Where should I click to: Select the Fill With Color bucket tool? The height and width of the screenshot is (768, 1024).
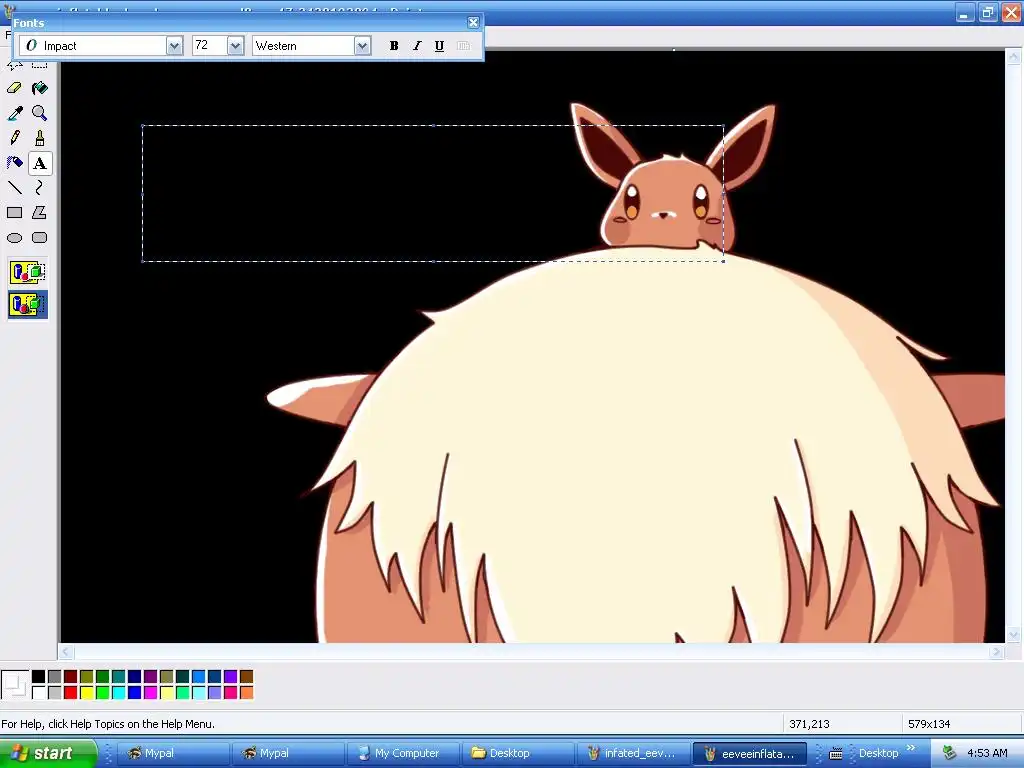(40, 88)
